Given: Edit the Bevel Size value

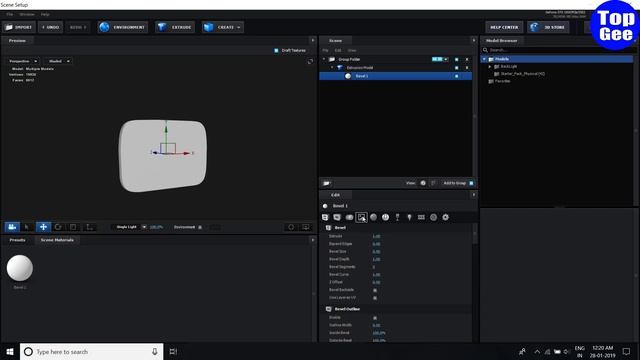Looking at the screenshot, I should click(x=376, y=251).
